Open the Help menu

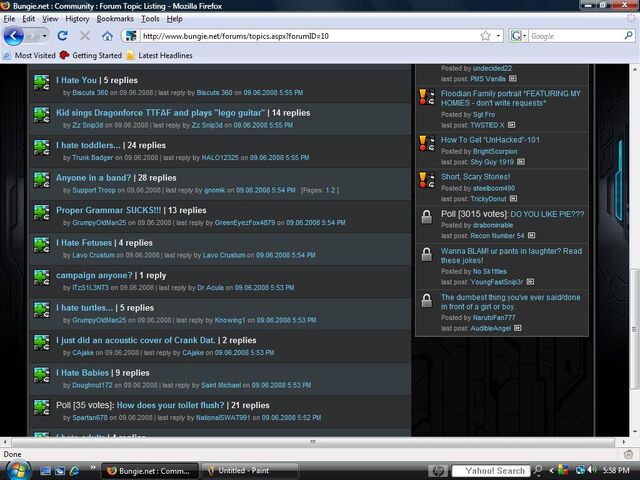coord(174,19)
